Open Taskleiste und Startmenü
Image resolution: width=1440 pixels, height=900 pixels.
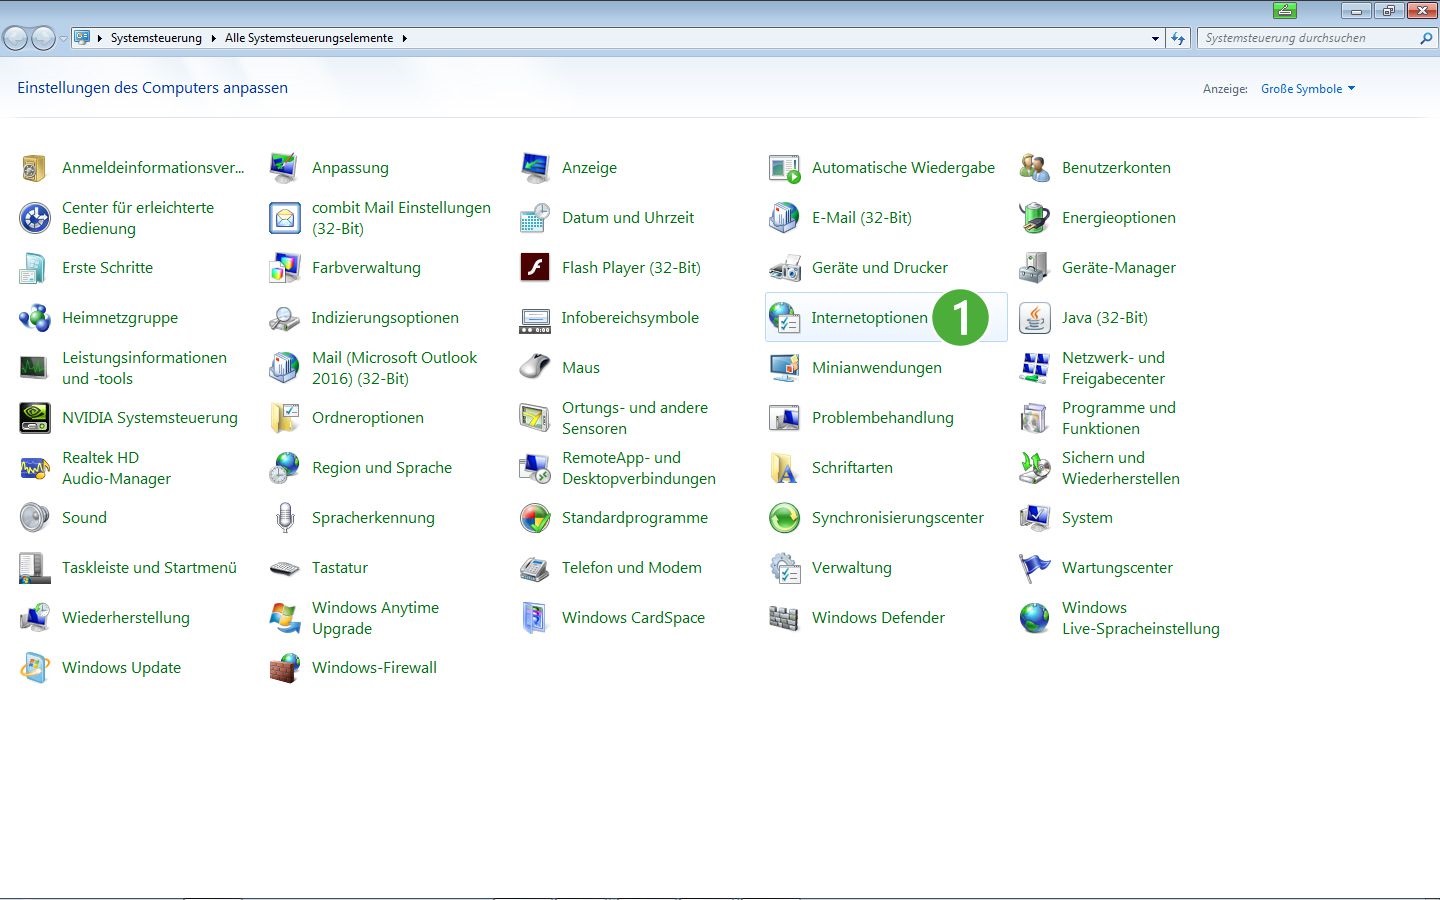[149, 568]
